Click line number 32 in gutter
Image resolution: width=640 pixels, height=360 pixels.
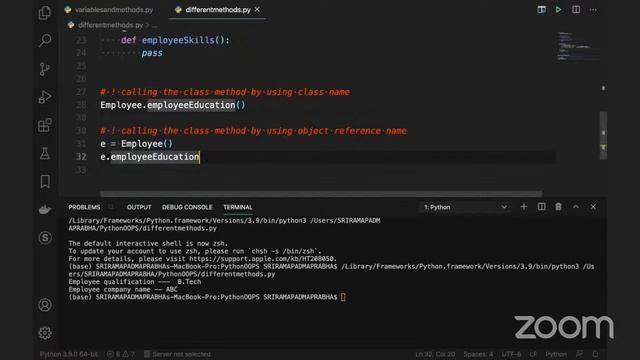pyautogui.click(x=81, y=157)
